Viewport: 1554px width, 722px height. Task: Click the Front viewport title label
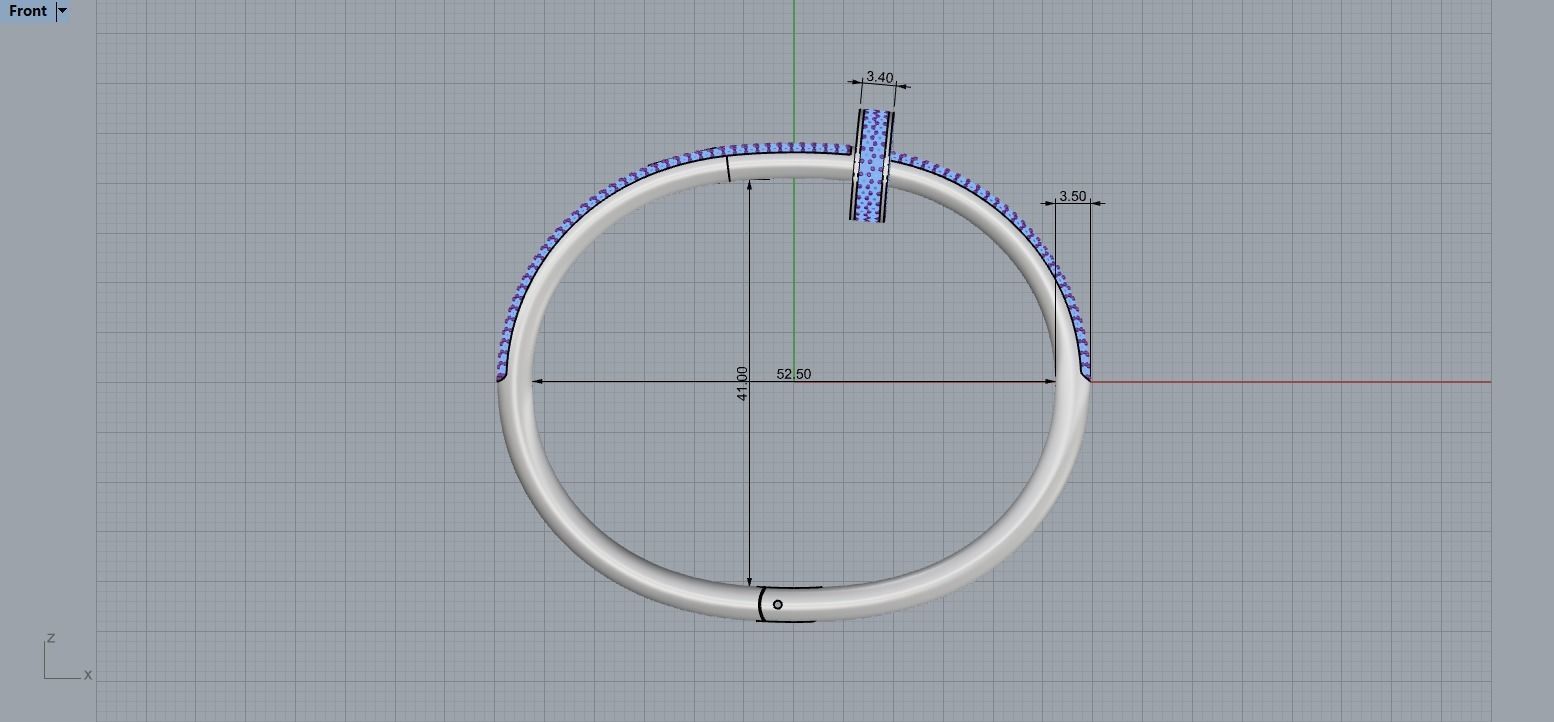(27, 11)
